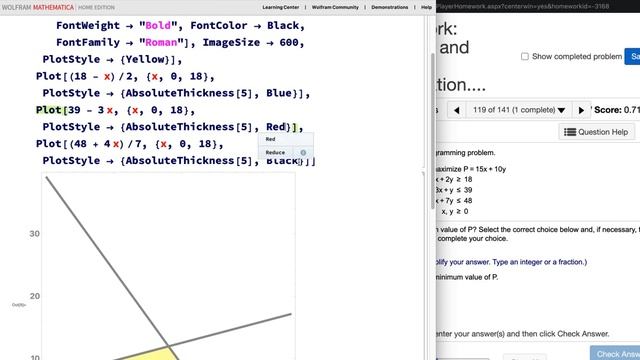The width and height of the screenshot is (640, 360).
Task: Click the code line 'Plot[39 - 3x, {x, 0, 18},'
Action: (115, 110)
